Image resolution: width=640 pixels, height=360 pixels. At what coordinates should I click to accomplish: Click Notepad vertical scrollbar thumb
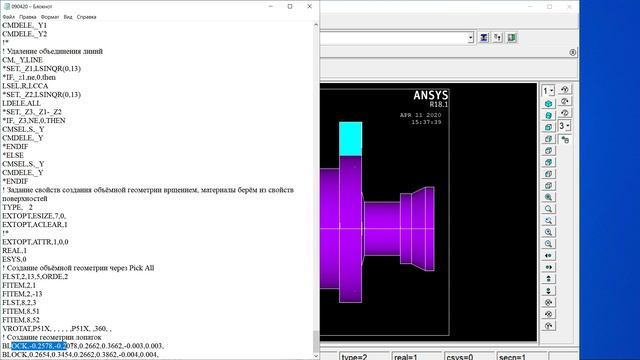(x=316, y=342)
